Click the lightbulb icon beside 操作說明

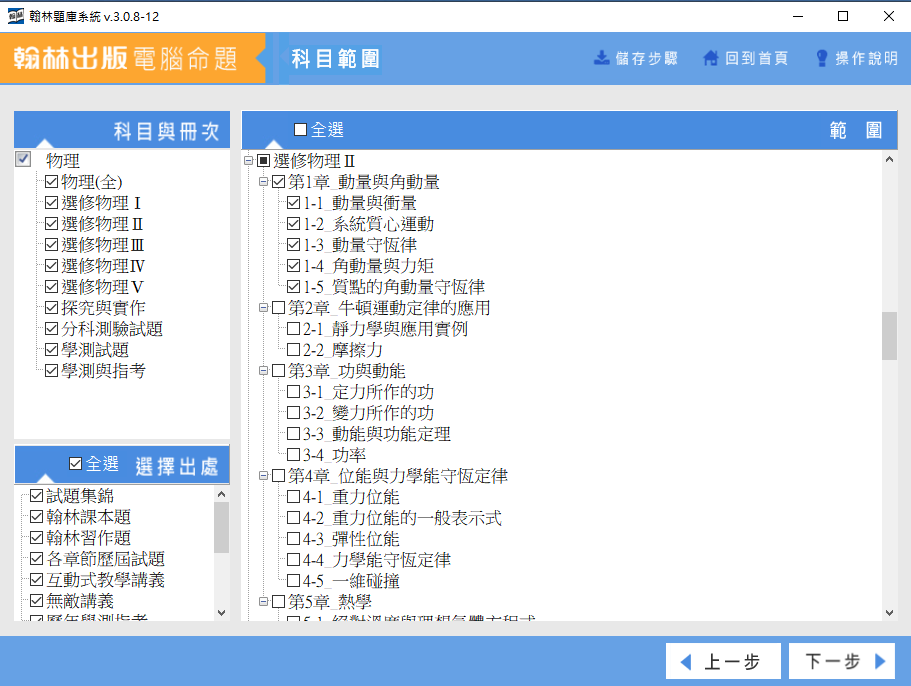(822, 58)
